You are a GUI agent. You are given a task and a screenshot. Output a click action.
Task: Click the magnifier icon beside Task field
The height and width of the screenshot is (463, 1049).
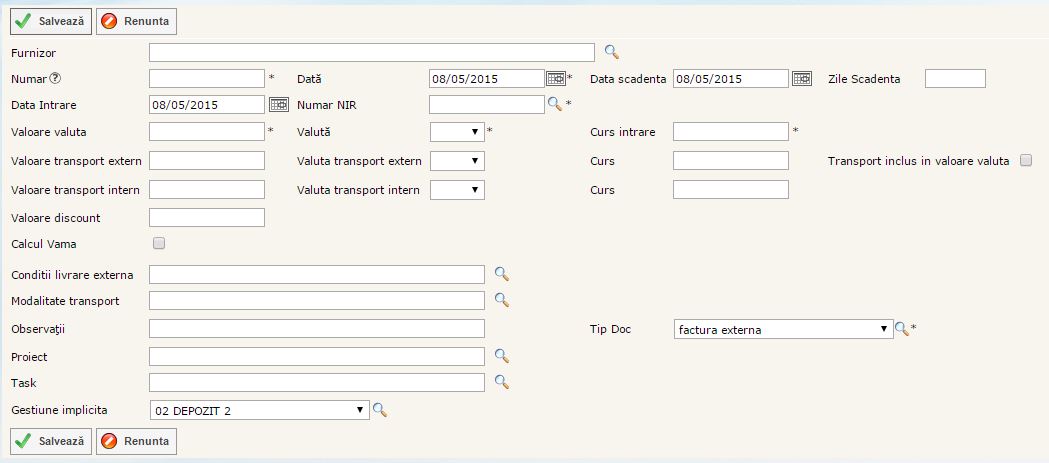[x=502, y=381]
